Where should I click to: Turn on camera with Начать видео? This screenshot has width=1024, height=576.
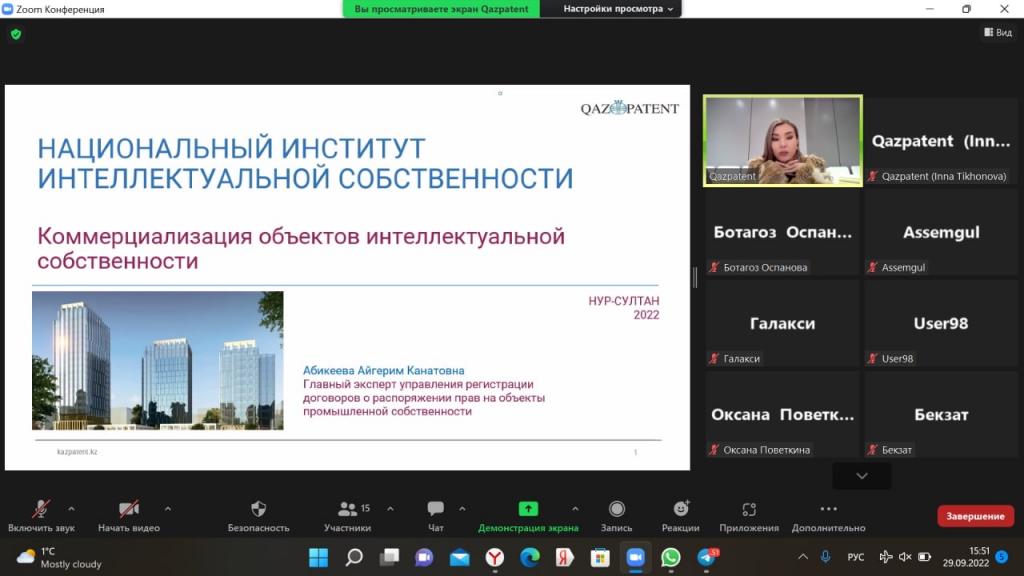click(x=128, y=509)
